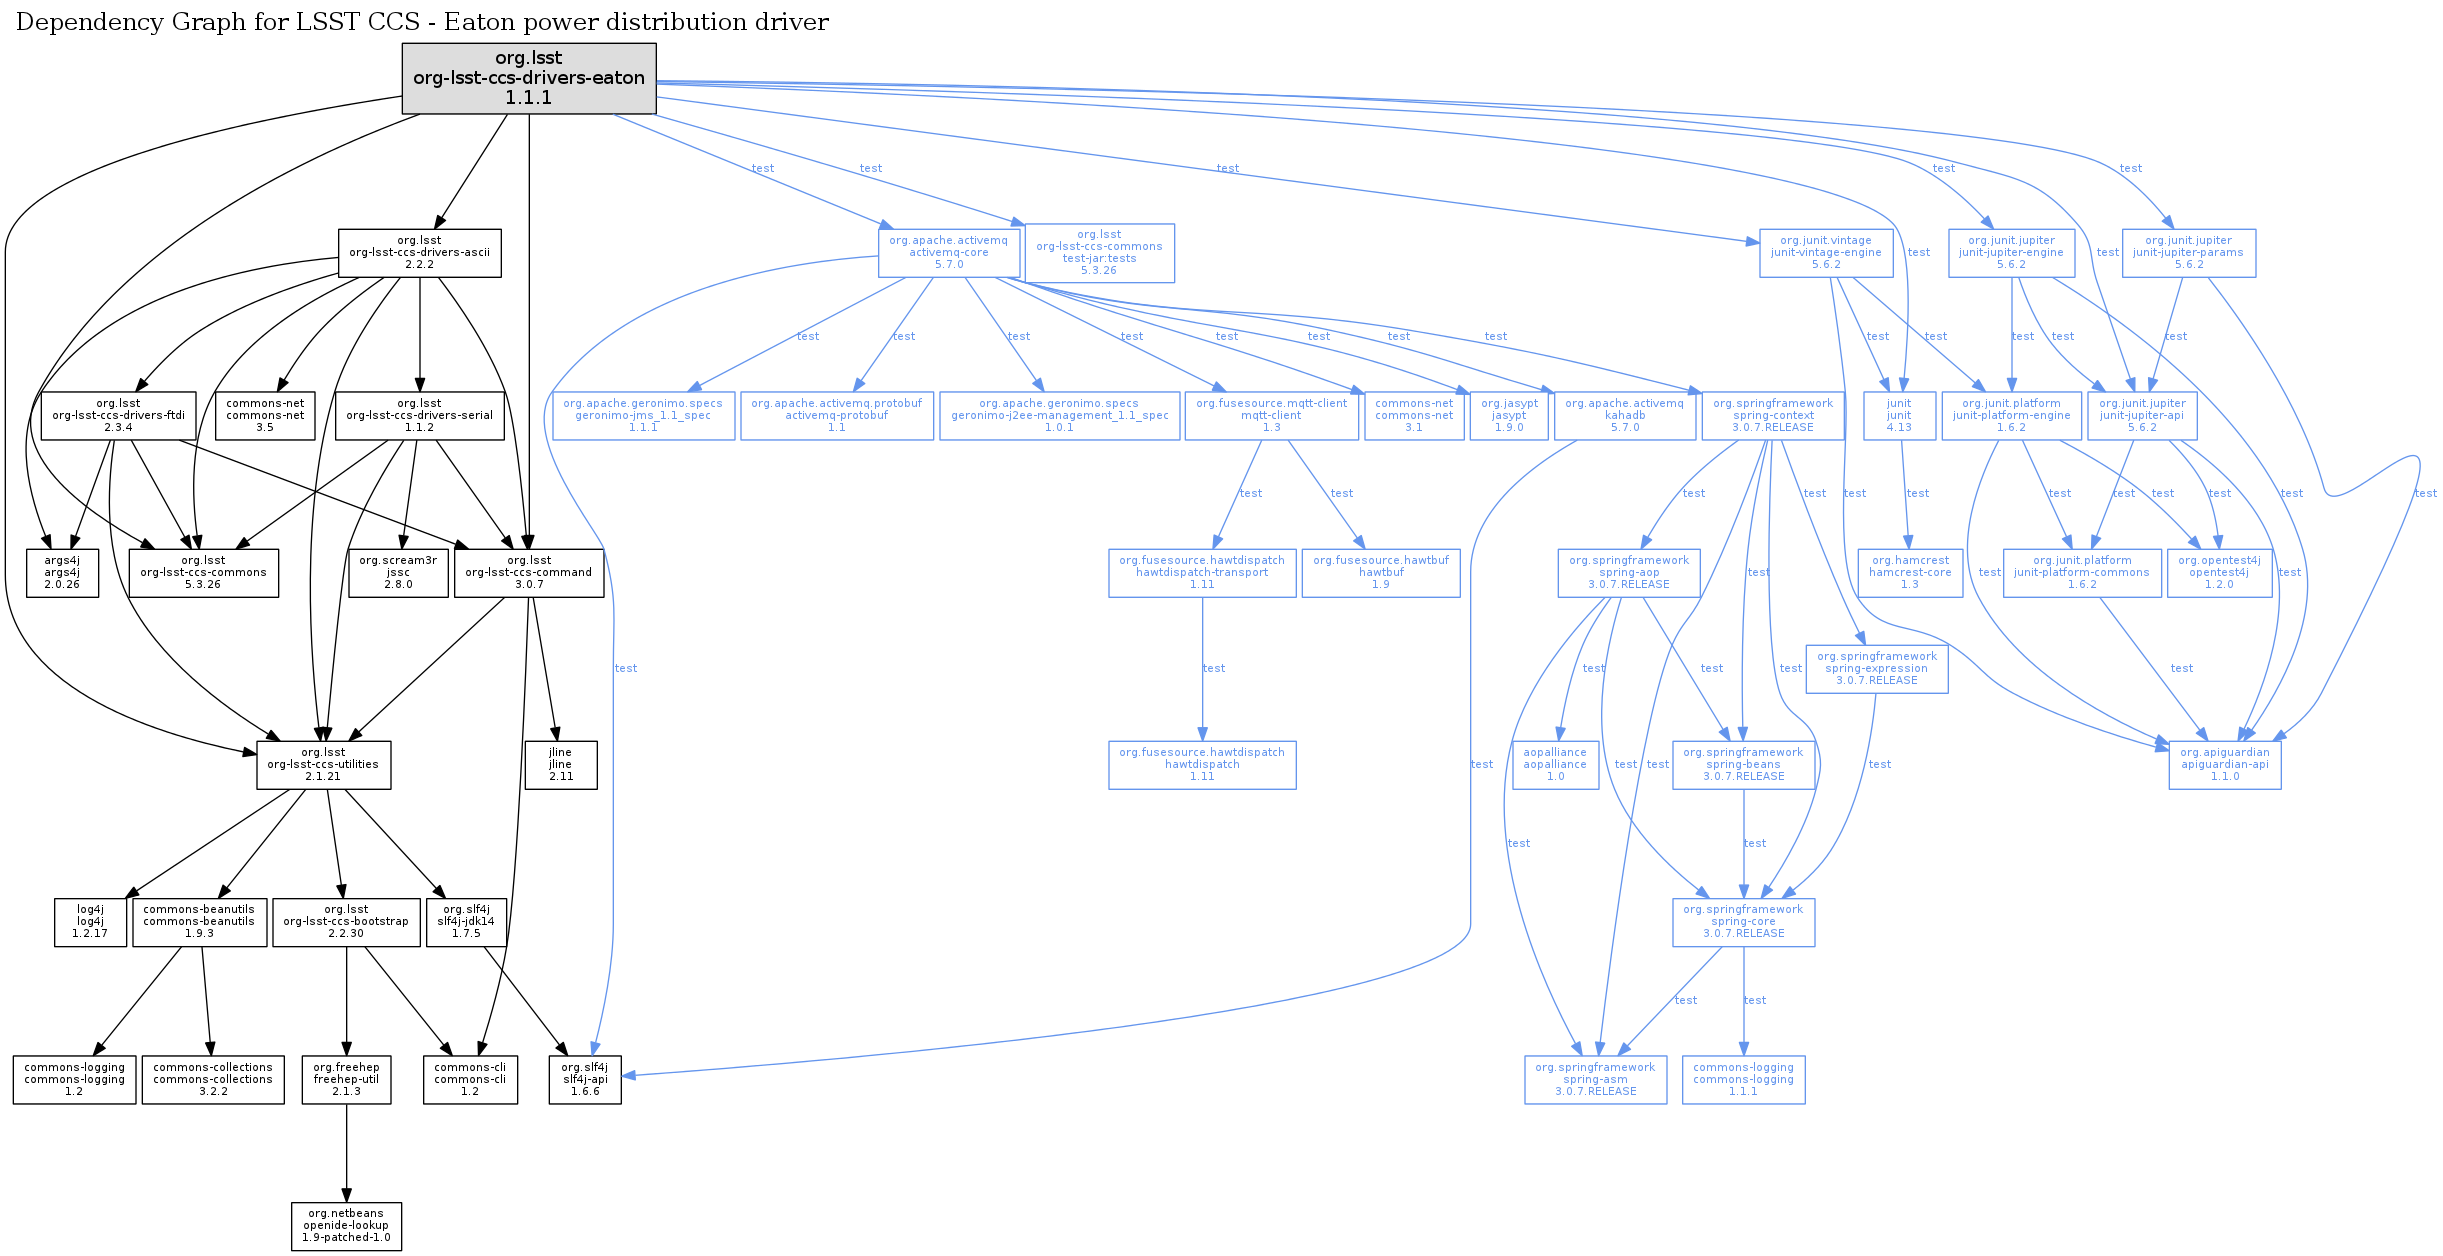Select the junit-jupiter-params node
Image resolution: width=2443 pixels, height=1256 pixels.
[2188, 253]
